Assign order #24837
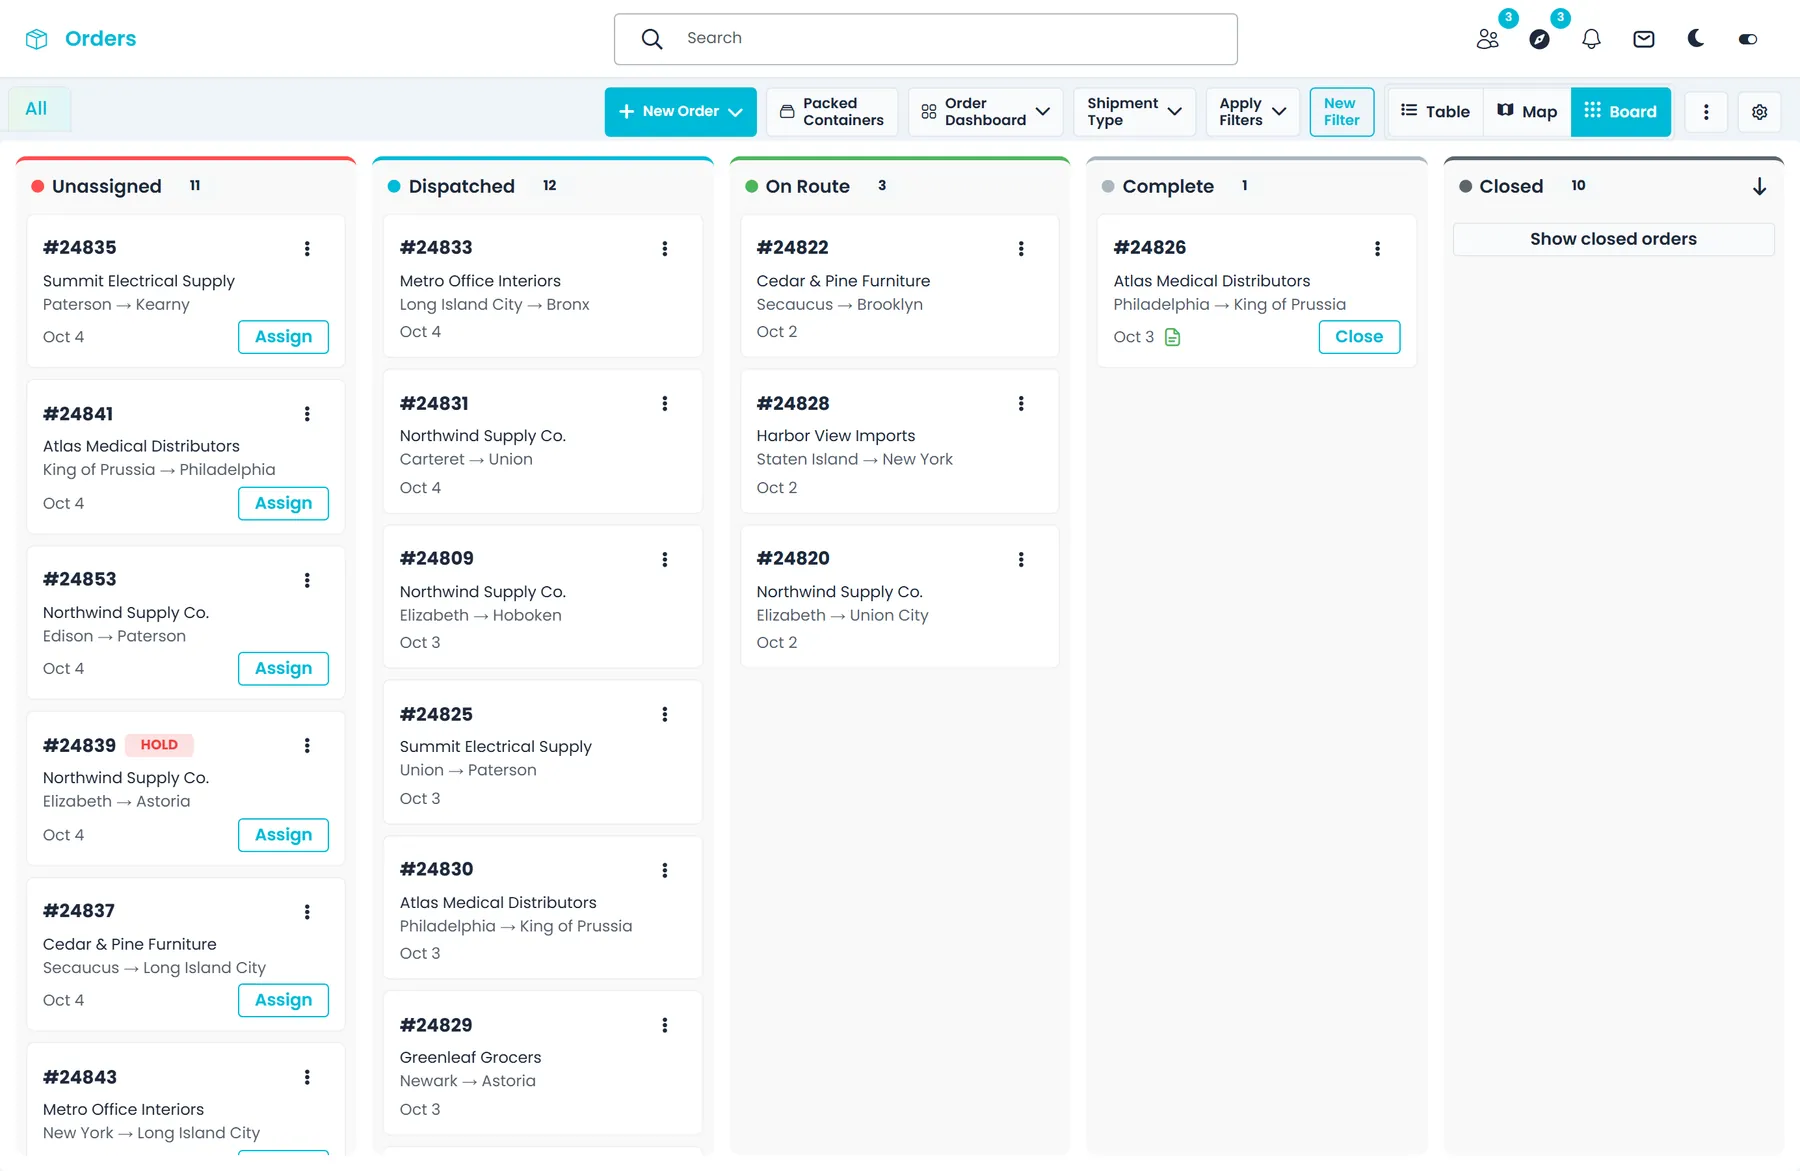 click(x=284, y=1001)
